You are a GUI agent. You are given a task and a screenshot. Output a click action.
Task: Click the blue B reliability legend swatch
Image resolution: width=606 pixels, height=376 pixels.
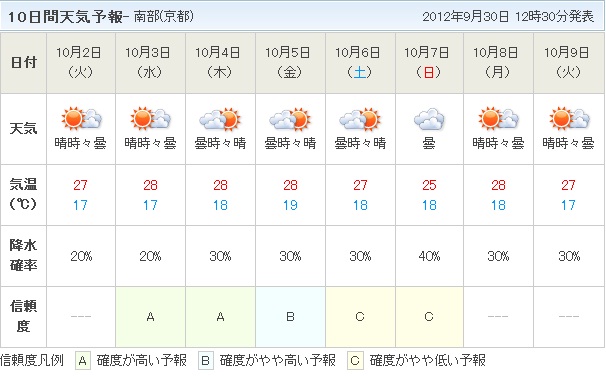tap(206, 361)
